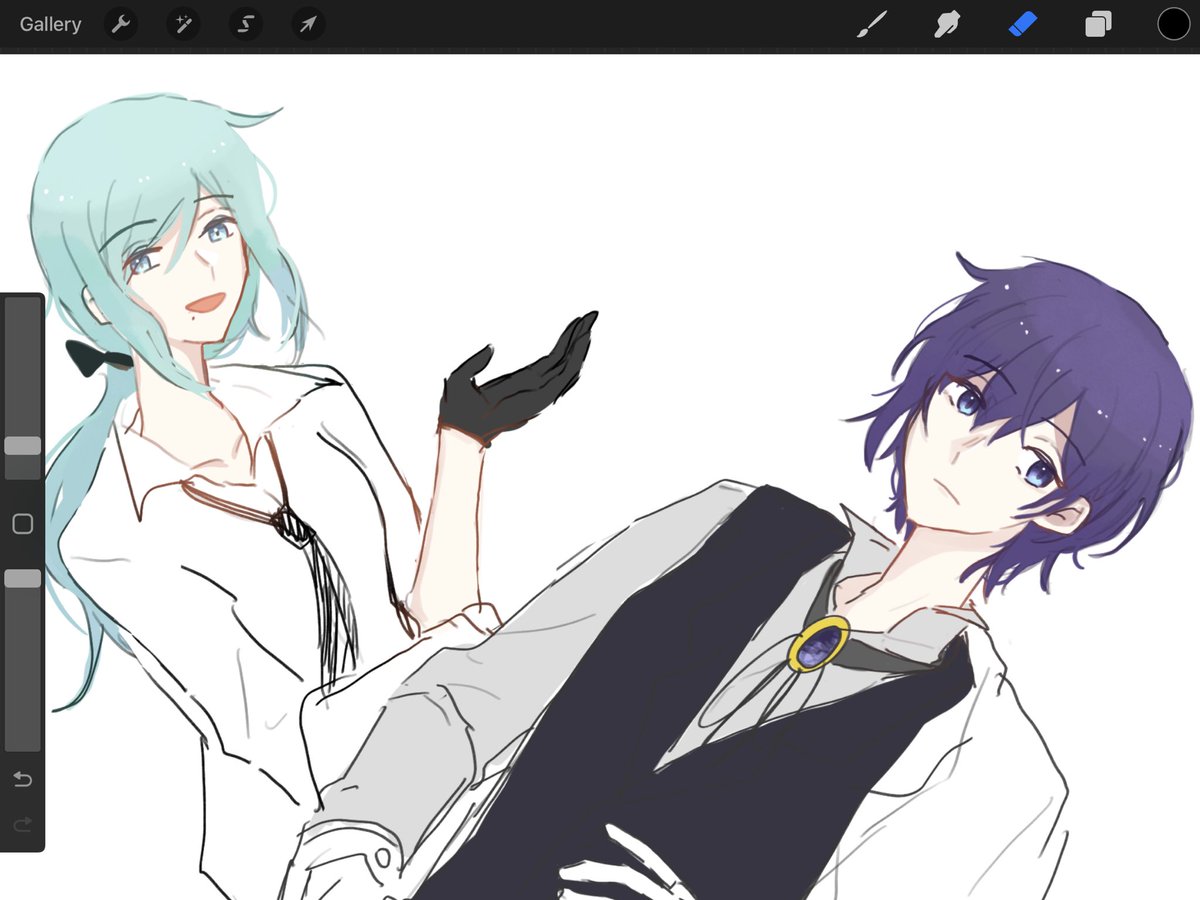The width and height of the screenshot is (1200, 900).
Task: Select the Smudge tool
Action: 947,24
